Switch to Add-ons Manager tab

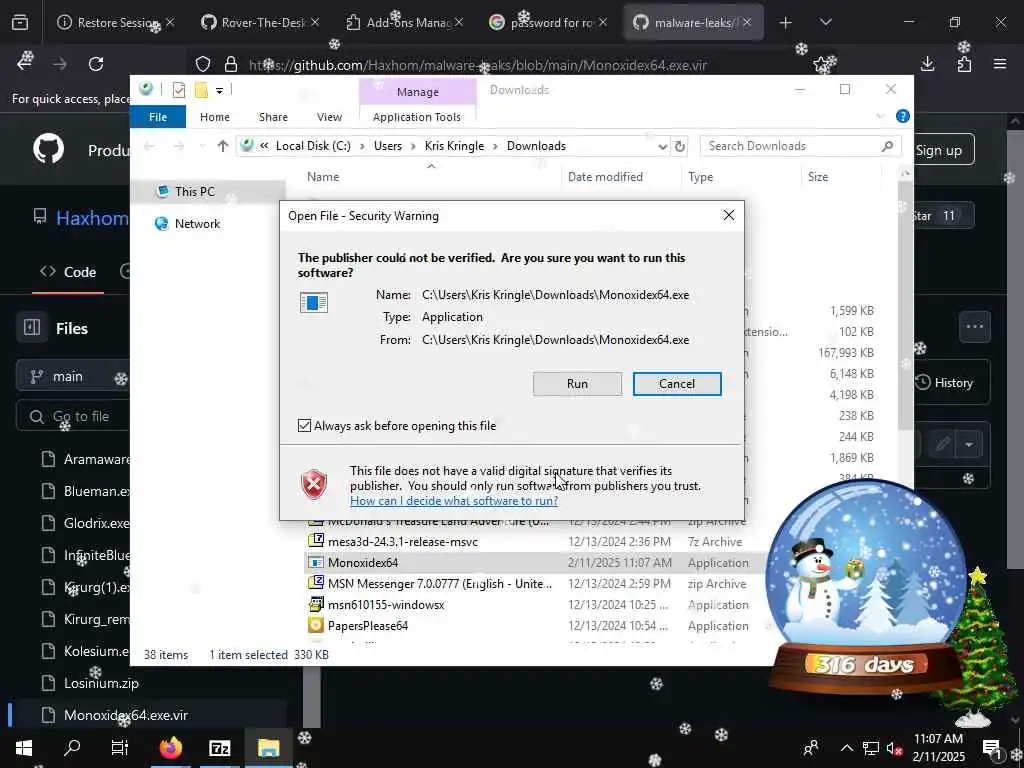[405, 23]
